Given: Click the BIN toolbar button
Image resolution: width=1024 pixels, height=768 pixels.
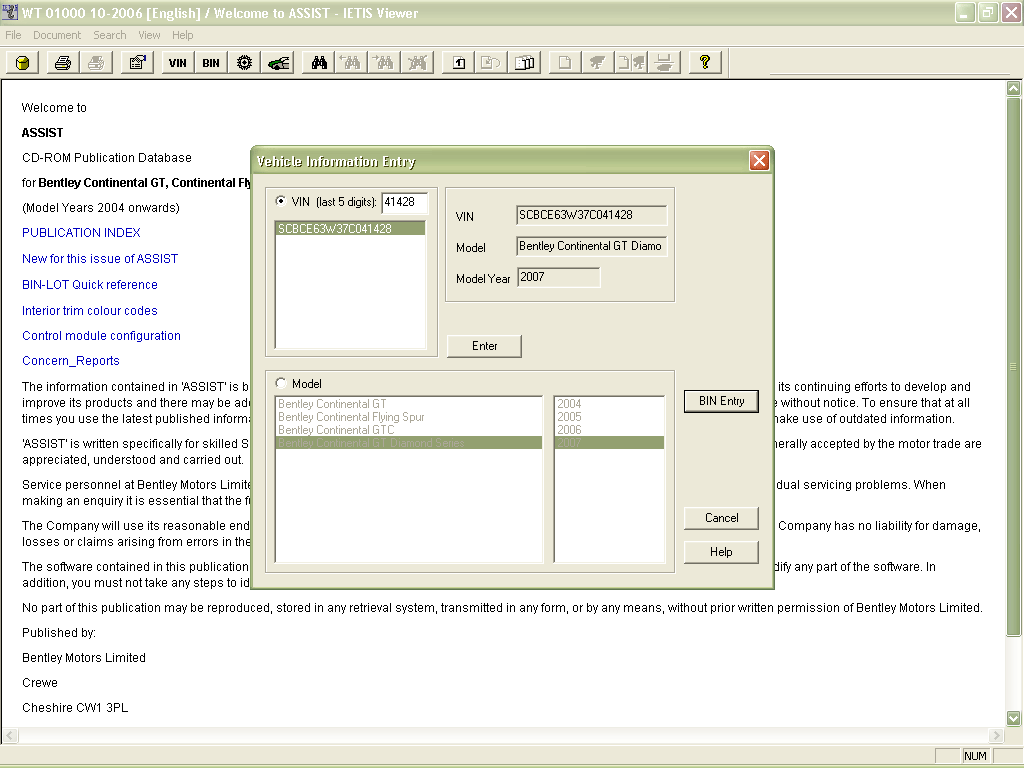Looking at the screenshot, I should (211, 63).
